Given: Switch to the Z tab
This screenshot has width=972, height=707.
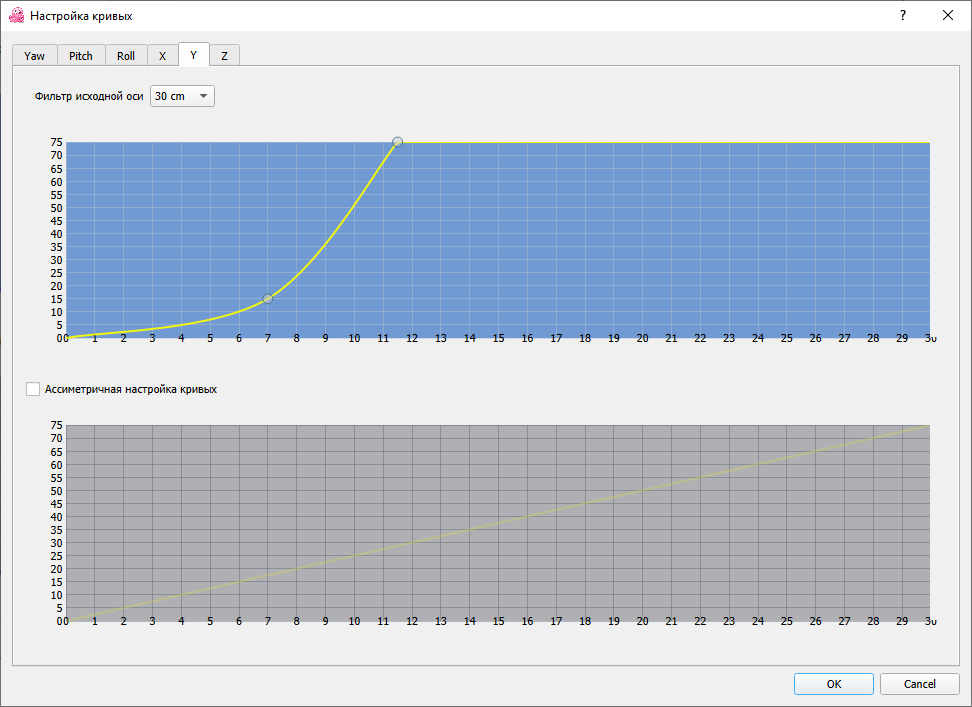Looking at the screenshot, I should click(224, 56).
